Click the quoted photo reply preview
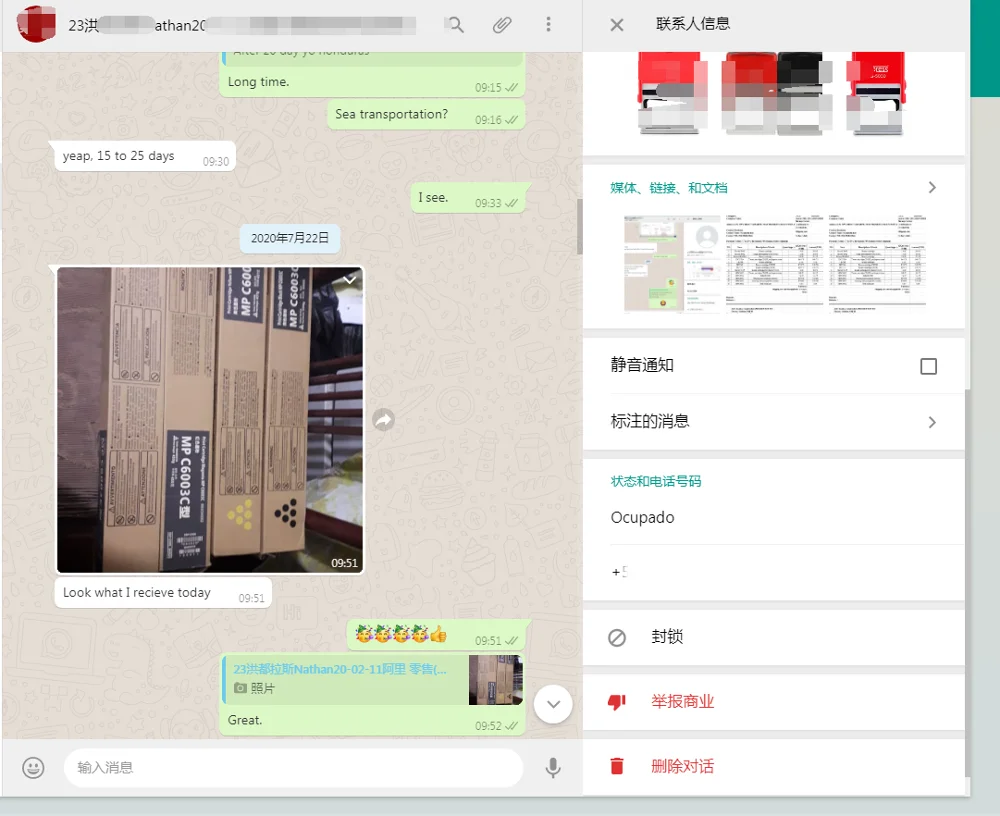This screenshot has height=816, width=1000. point(372,679)
